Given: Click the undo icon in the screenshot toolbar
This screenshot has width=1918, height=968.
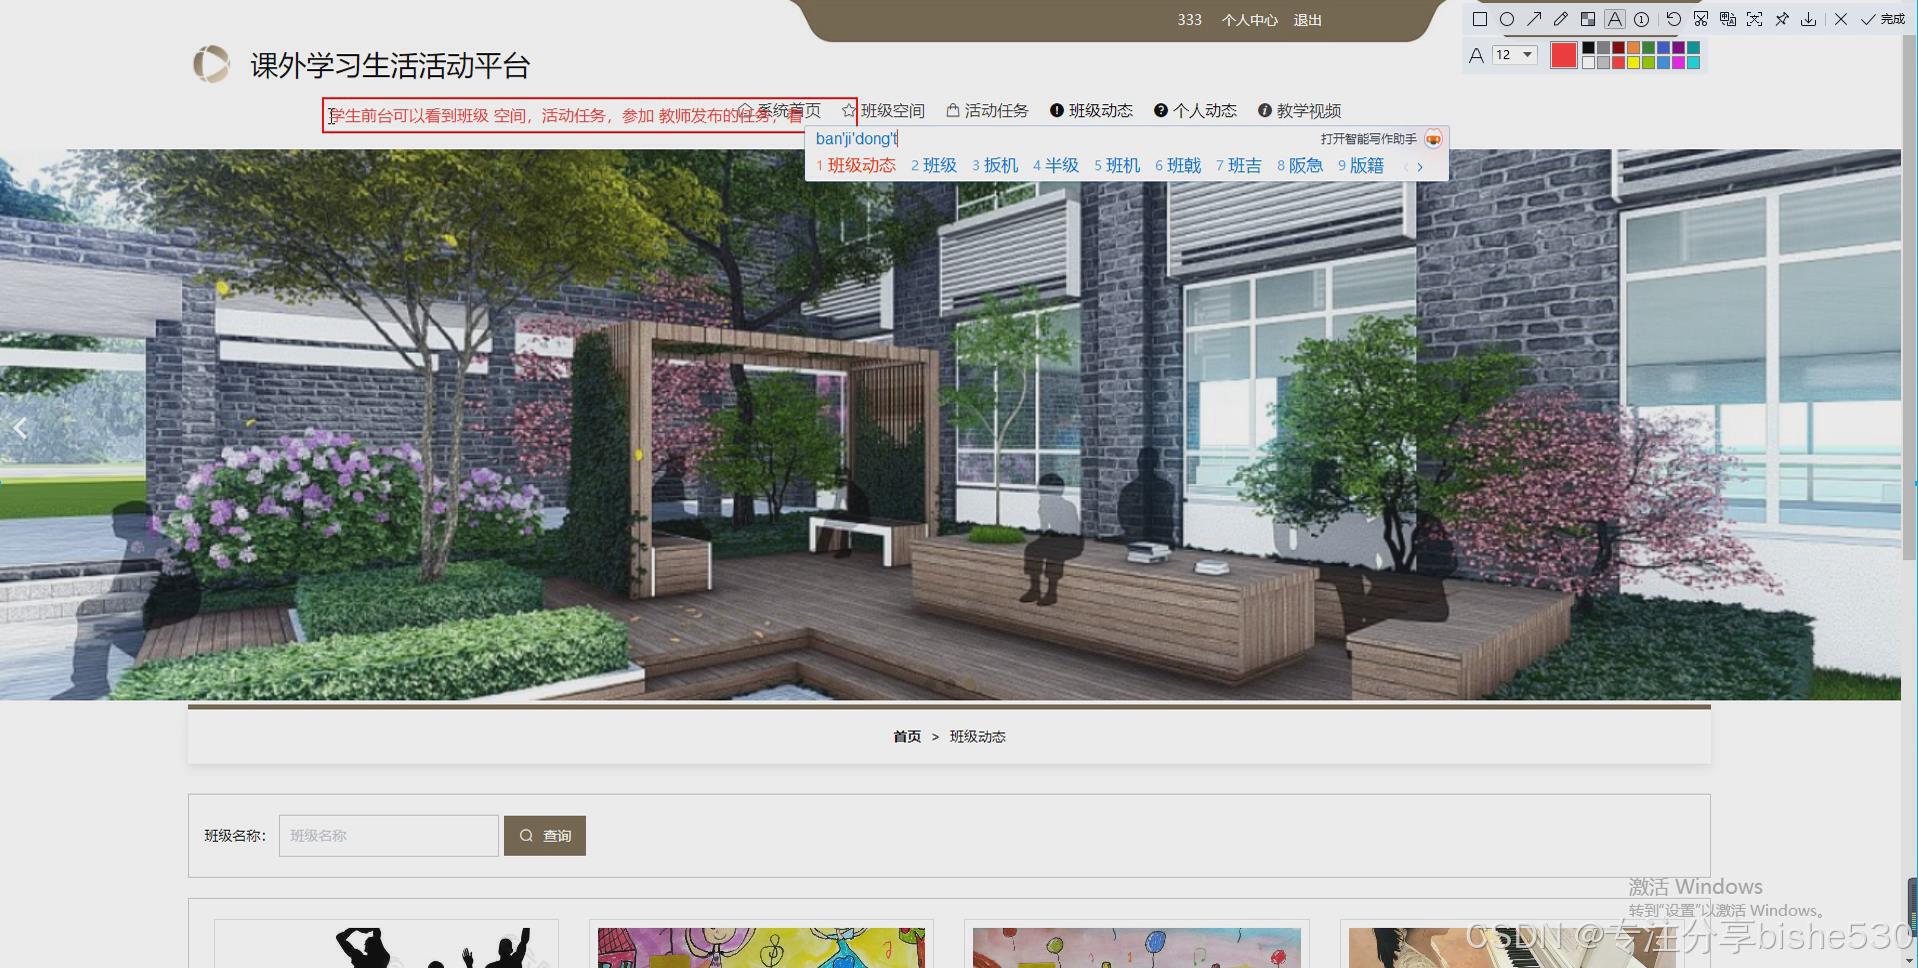Looking at the screenshot, I should coord(1672,20).
